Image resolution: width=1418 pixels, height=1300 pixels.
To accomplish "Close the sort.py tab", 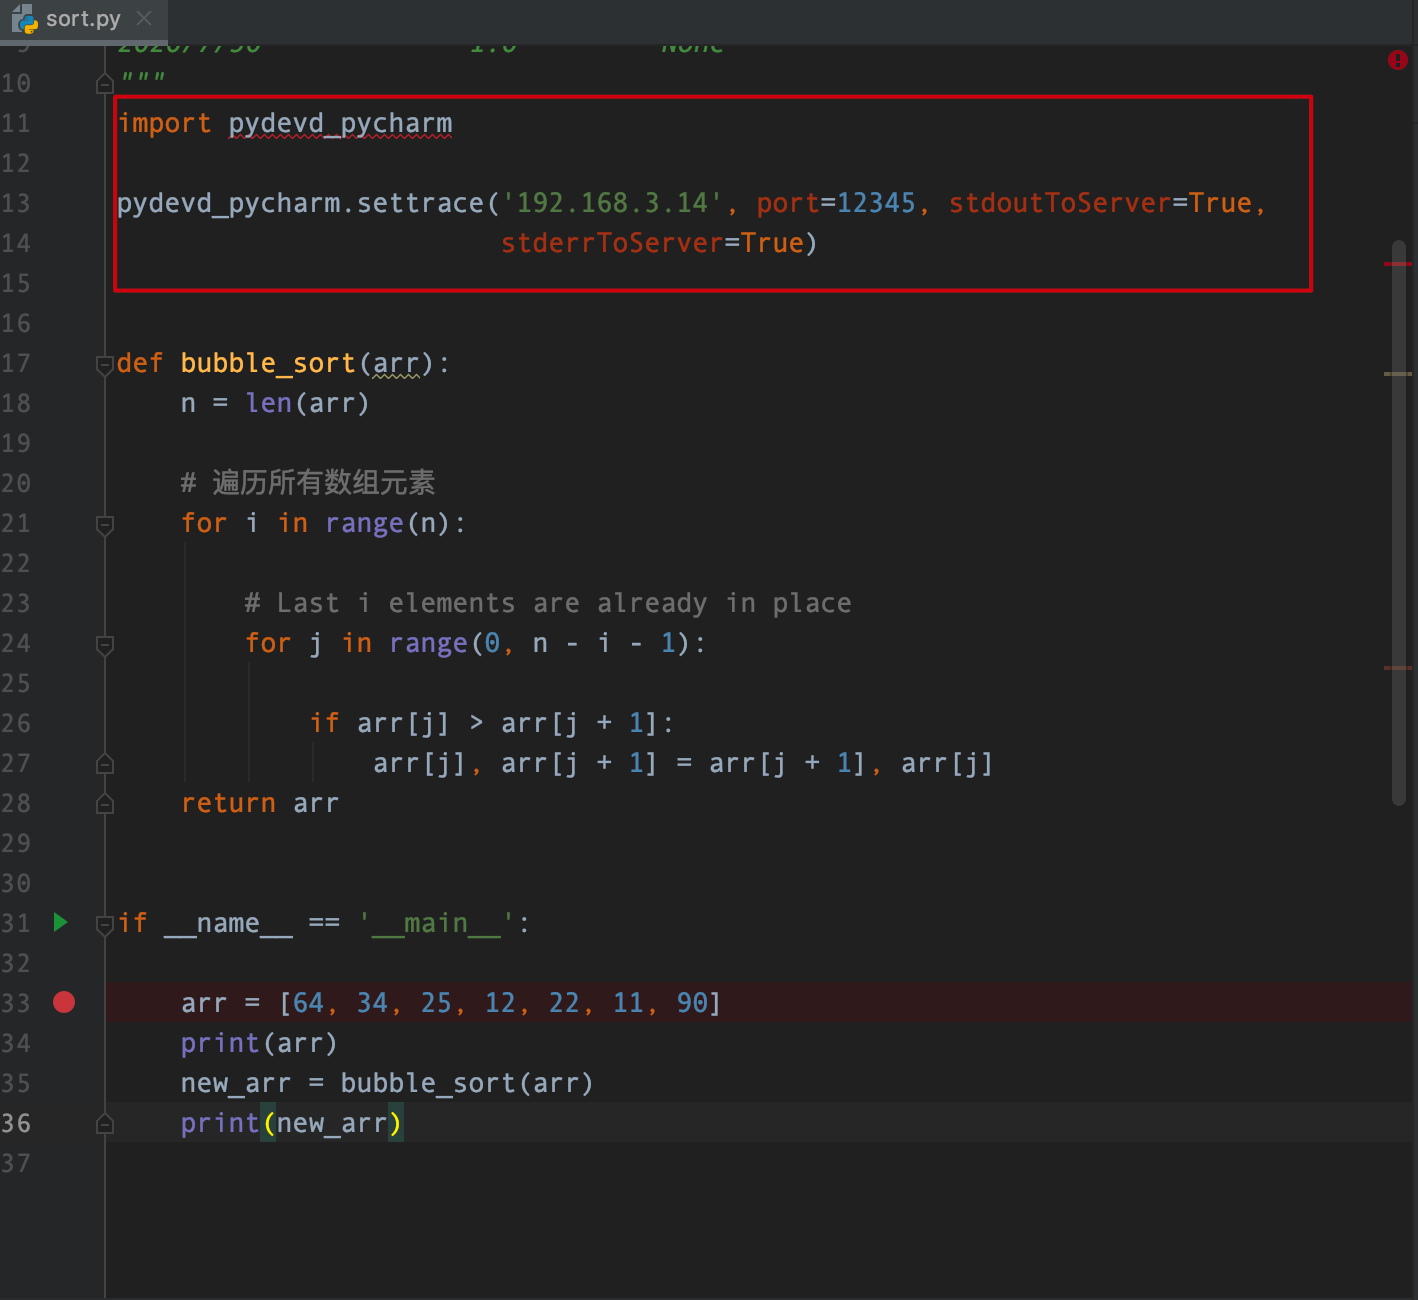I will point(144,18).
